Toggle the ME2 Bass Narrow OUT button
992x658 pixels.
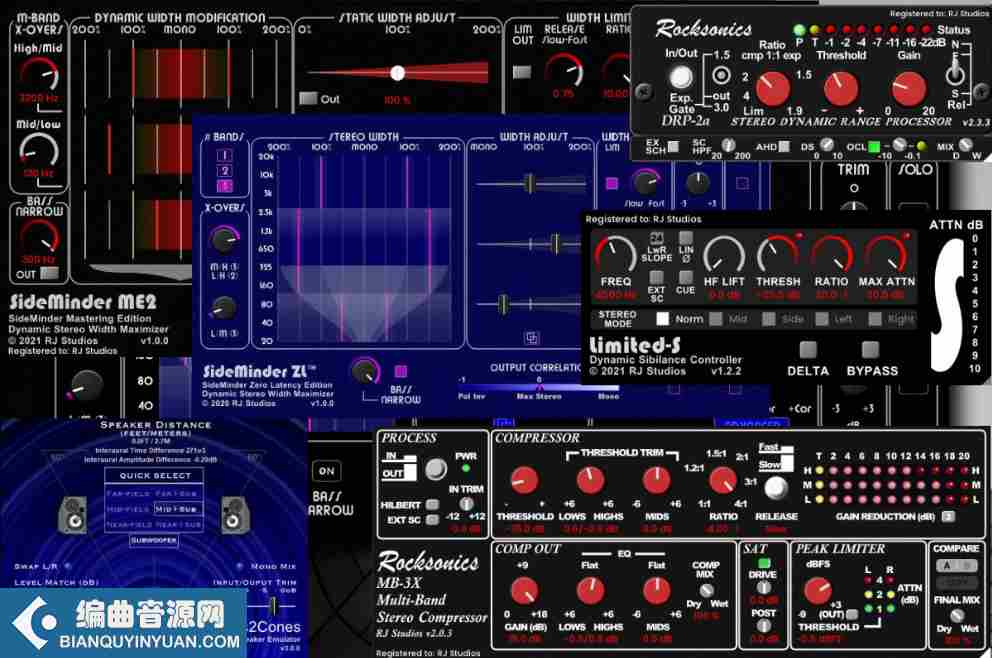tap(49, 274)
